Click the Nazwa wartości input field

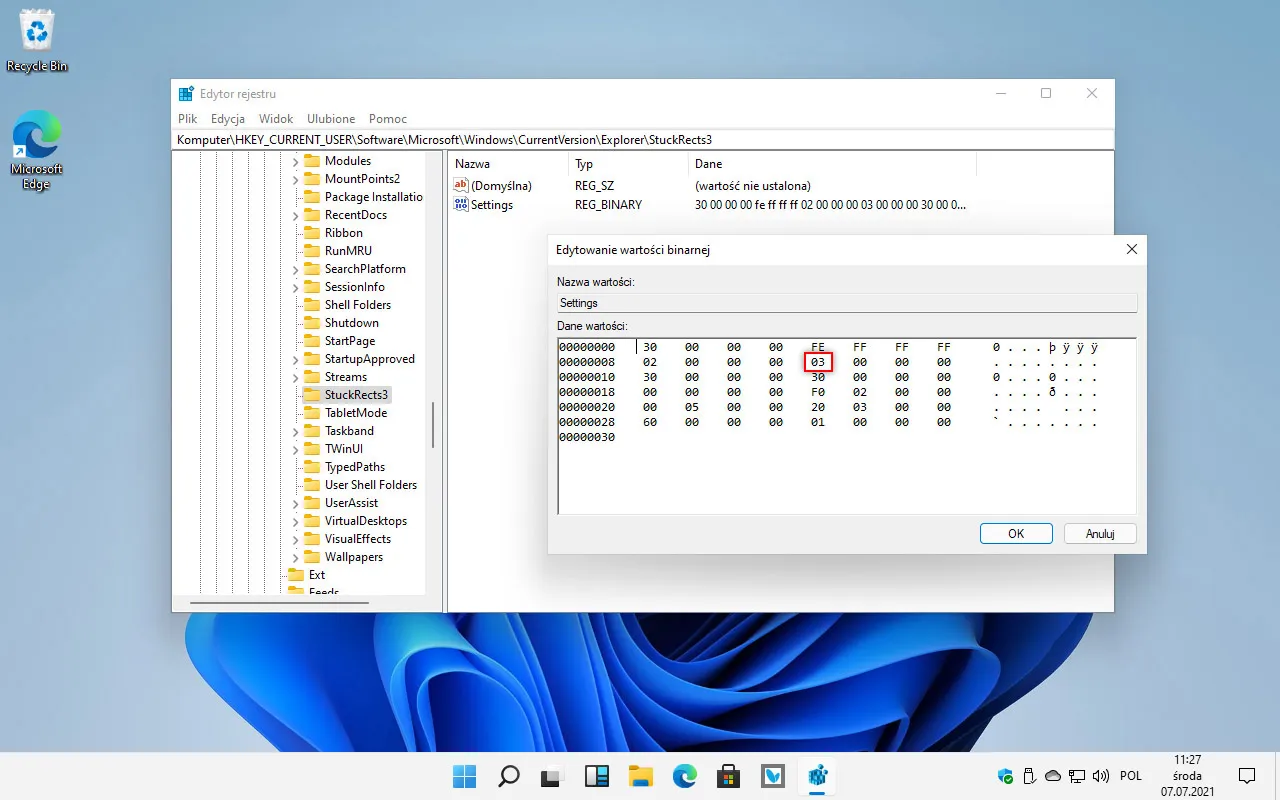[845, 302]
